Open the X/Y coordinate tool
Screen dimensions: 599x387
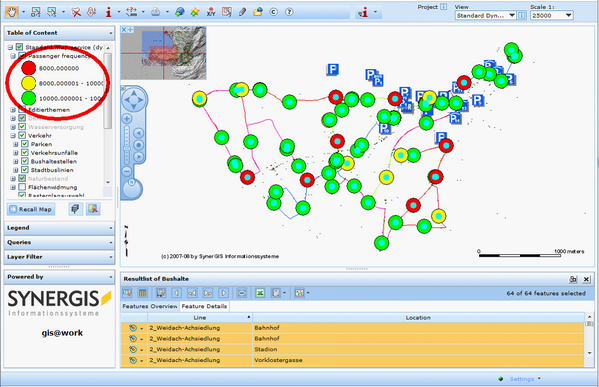tap(211, 12)
